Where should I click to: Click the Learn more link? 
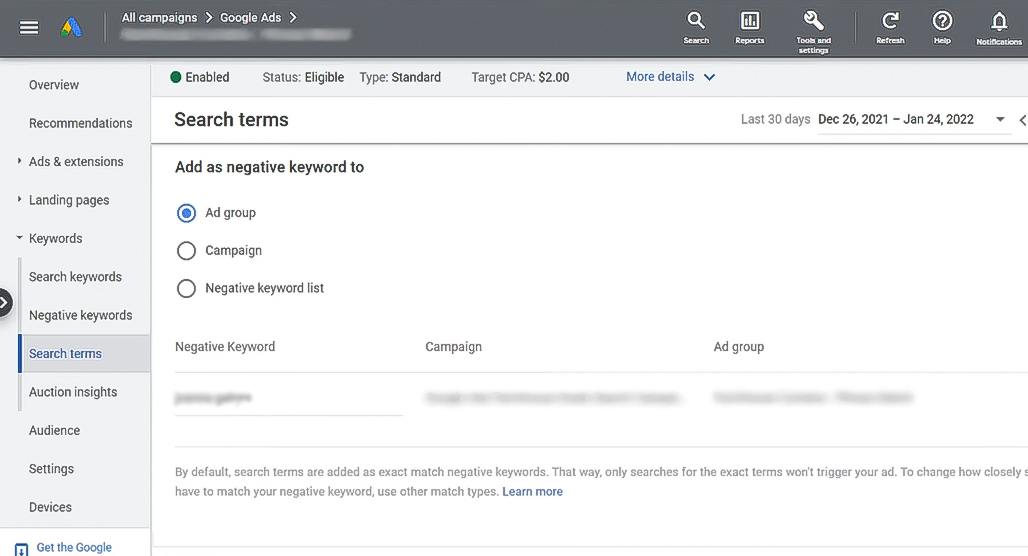pyautogui.click(x=532, y=492)
